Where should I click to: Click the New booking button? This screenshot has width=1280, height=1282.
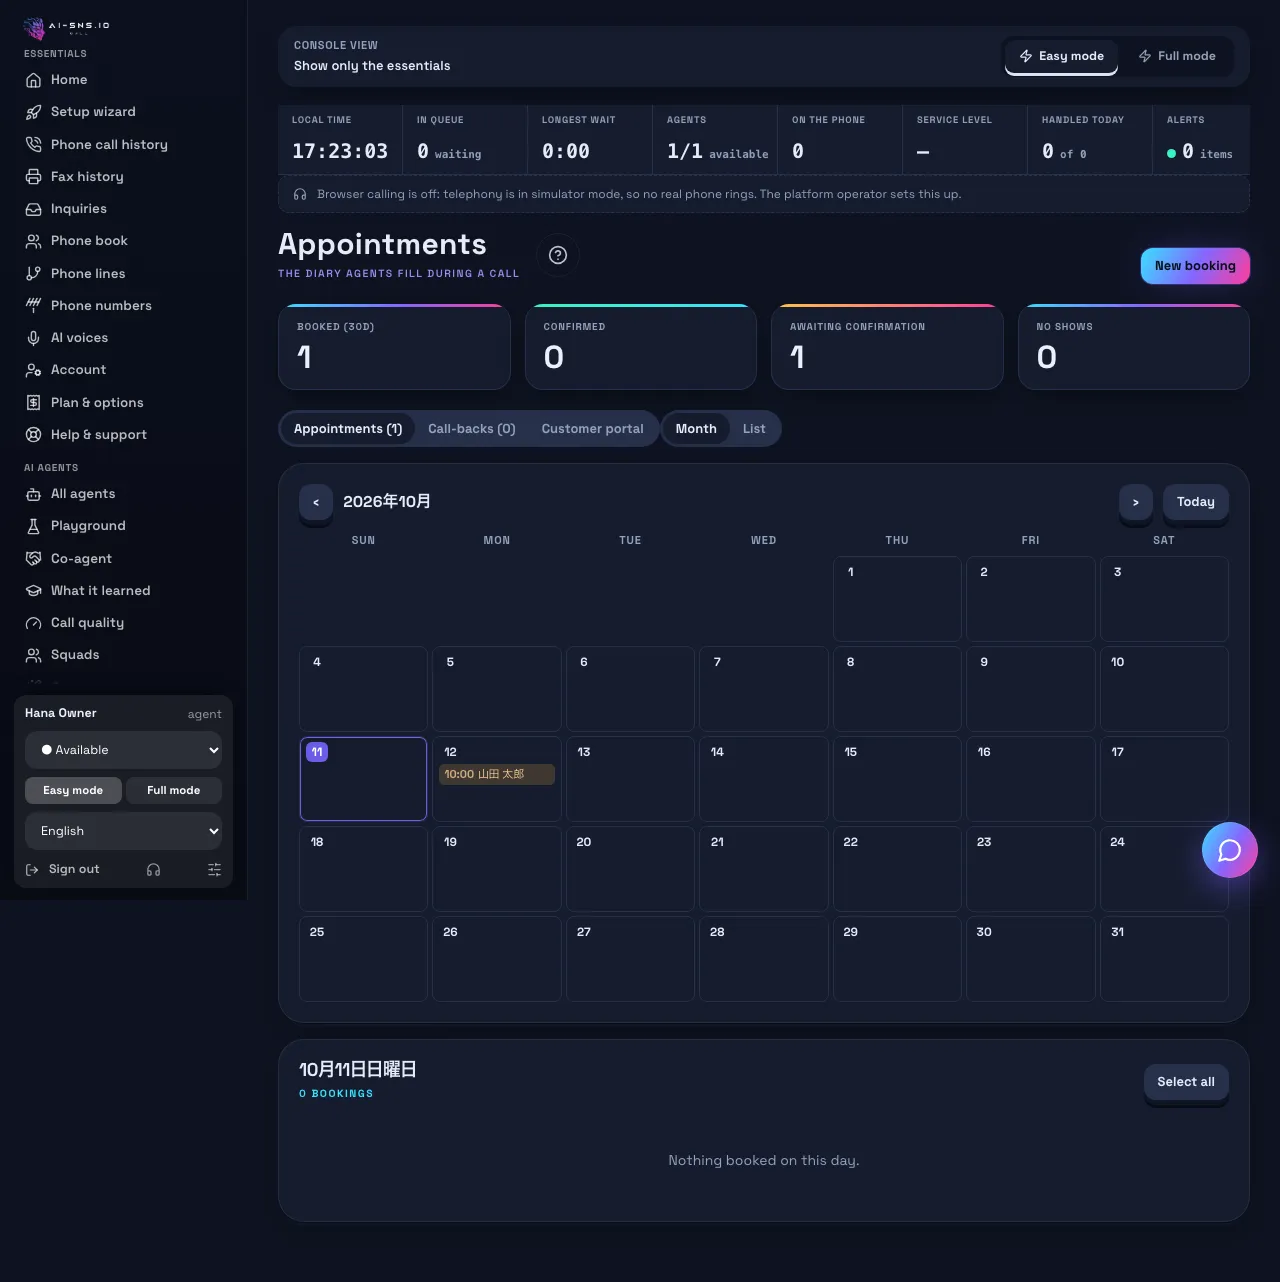click(1195, 266)
